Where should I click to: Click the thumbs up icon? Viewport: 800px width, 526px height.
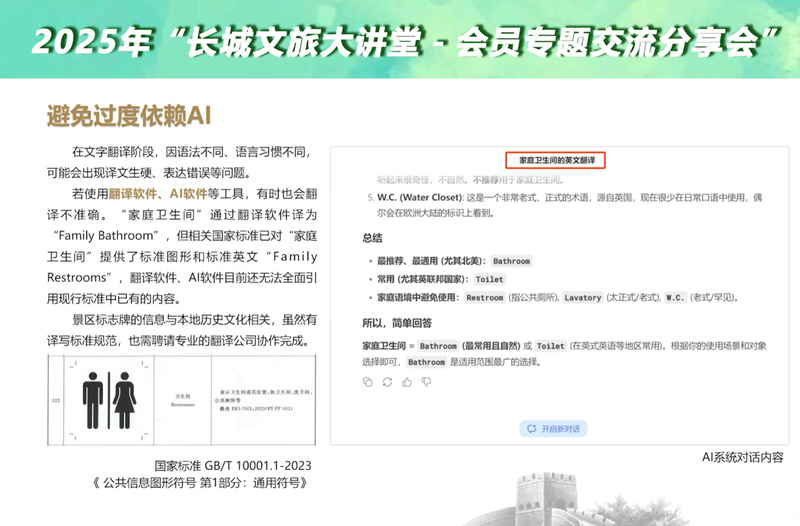(407, 382)
